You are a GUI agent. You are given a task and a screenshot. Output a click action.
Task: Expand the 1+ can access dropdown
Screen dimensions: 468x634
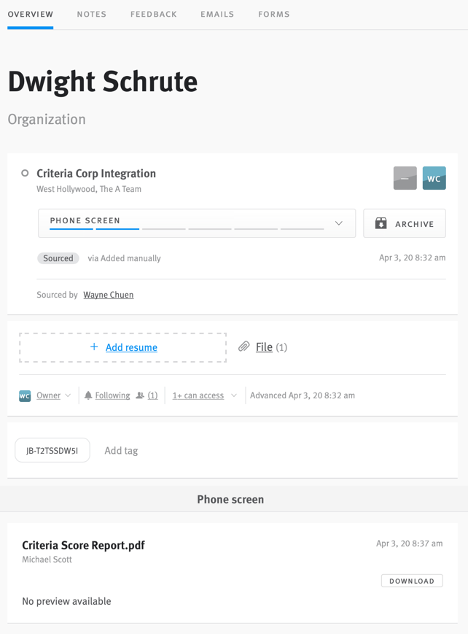pos(204,395)
